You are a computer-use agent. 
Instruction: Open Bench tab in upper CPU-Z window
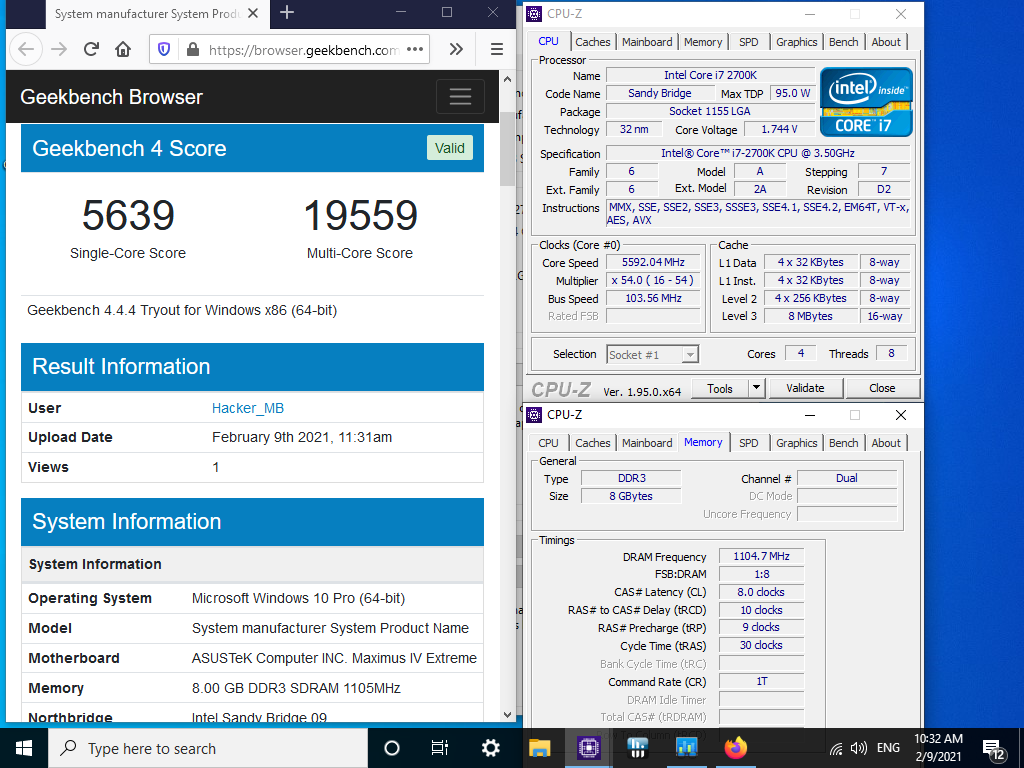[x=843, y=42]
